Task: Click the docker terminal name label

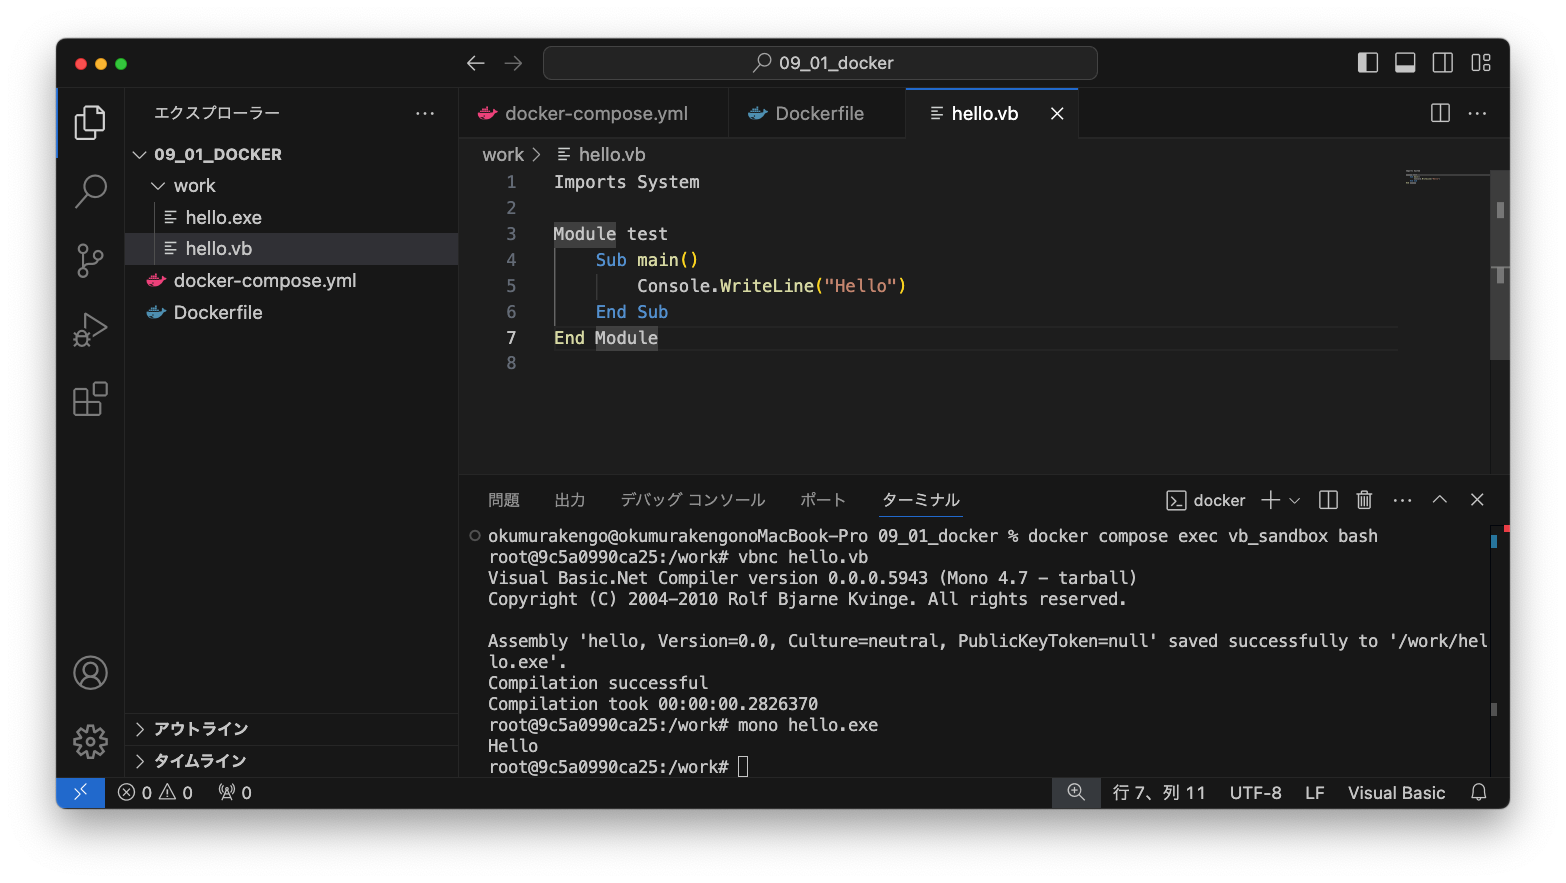Action: [x=1206, y=500]
